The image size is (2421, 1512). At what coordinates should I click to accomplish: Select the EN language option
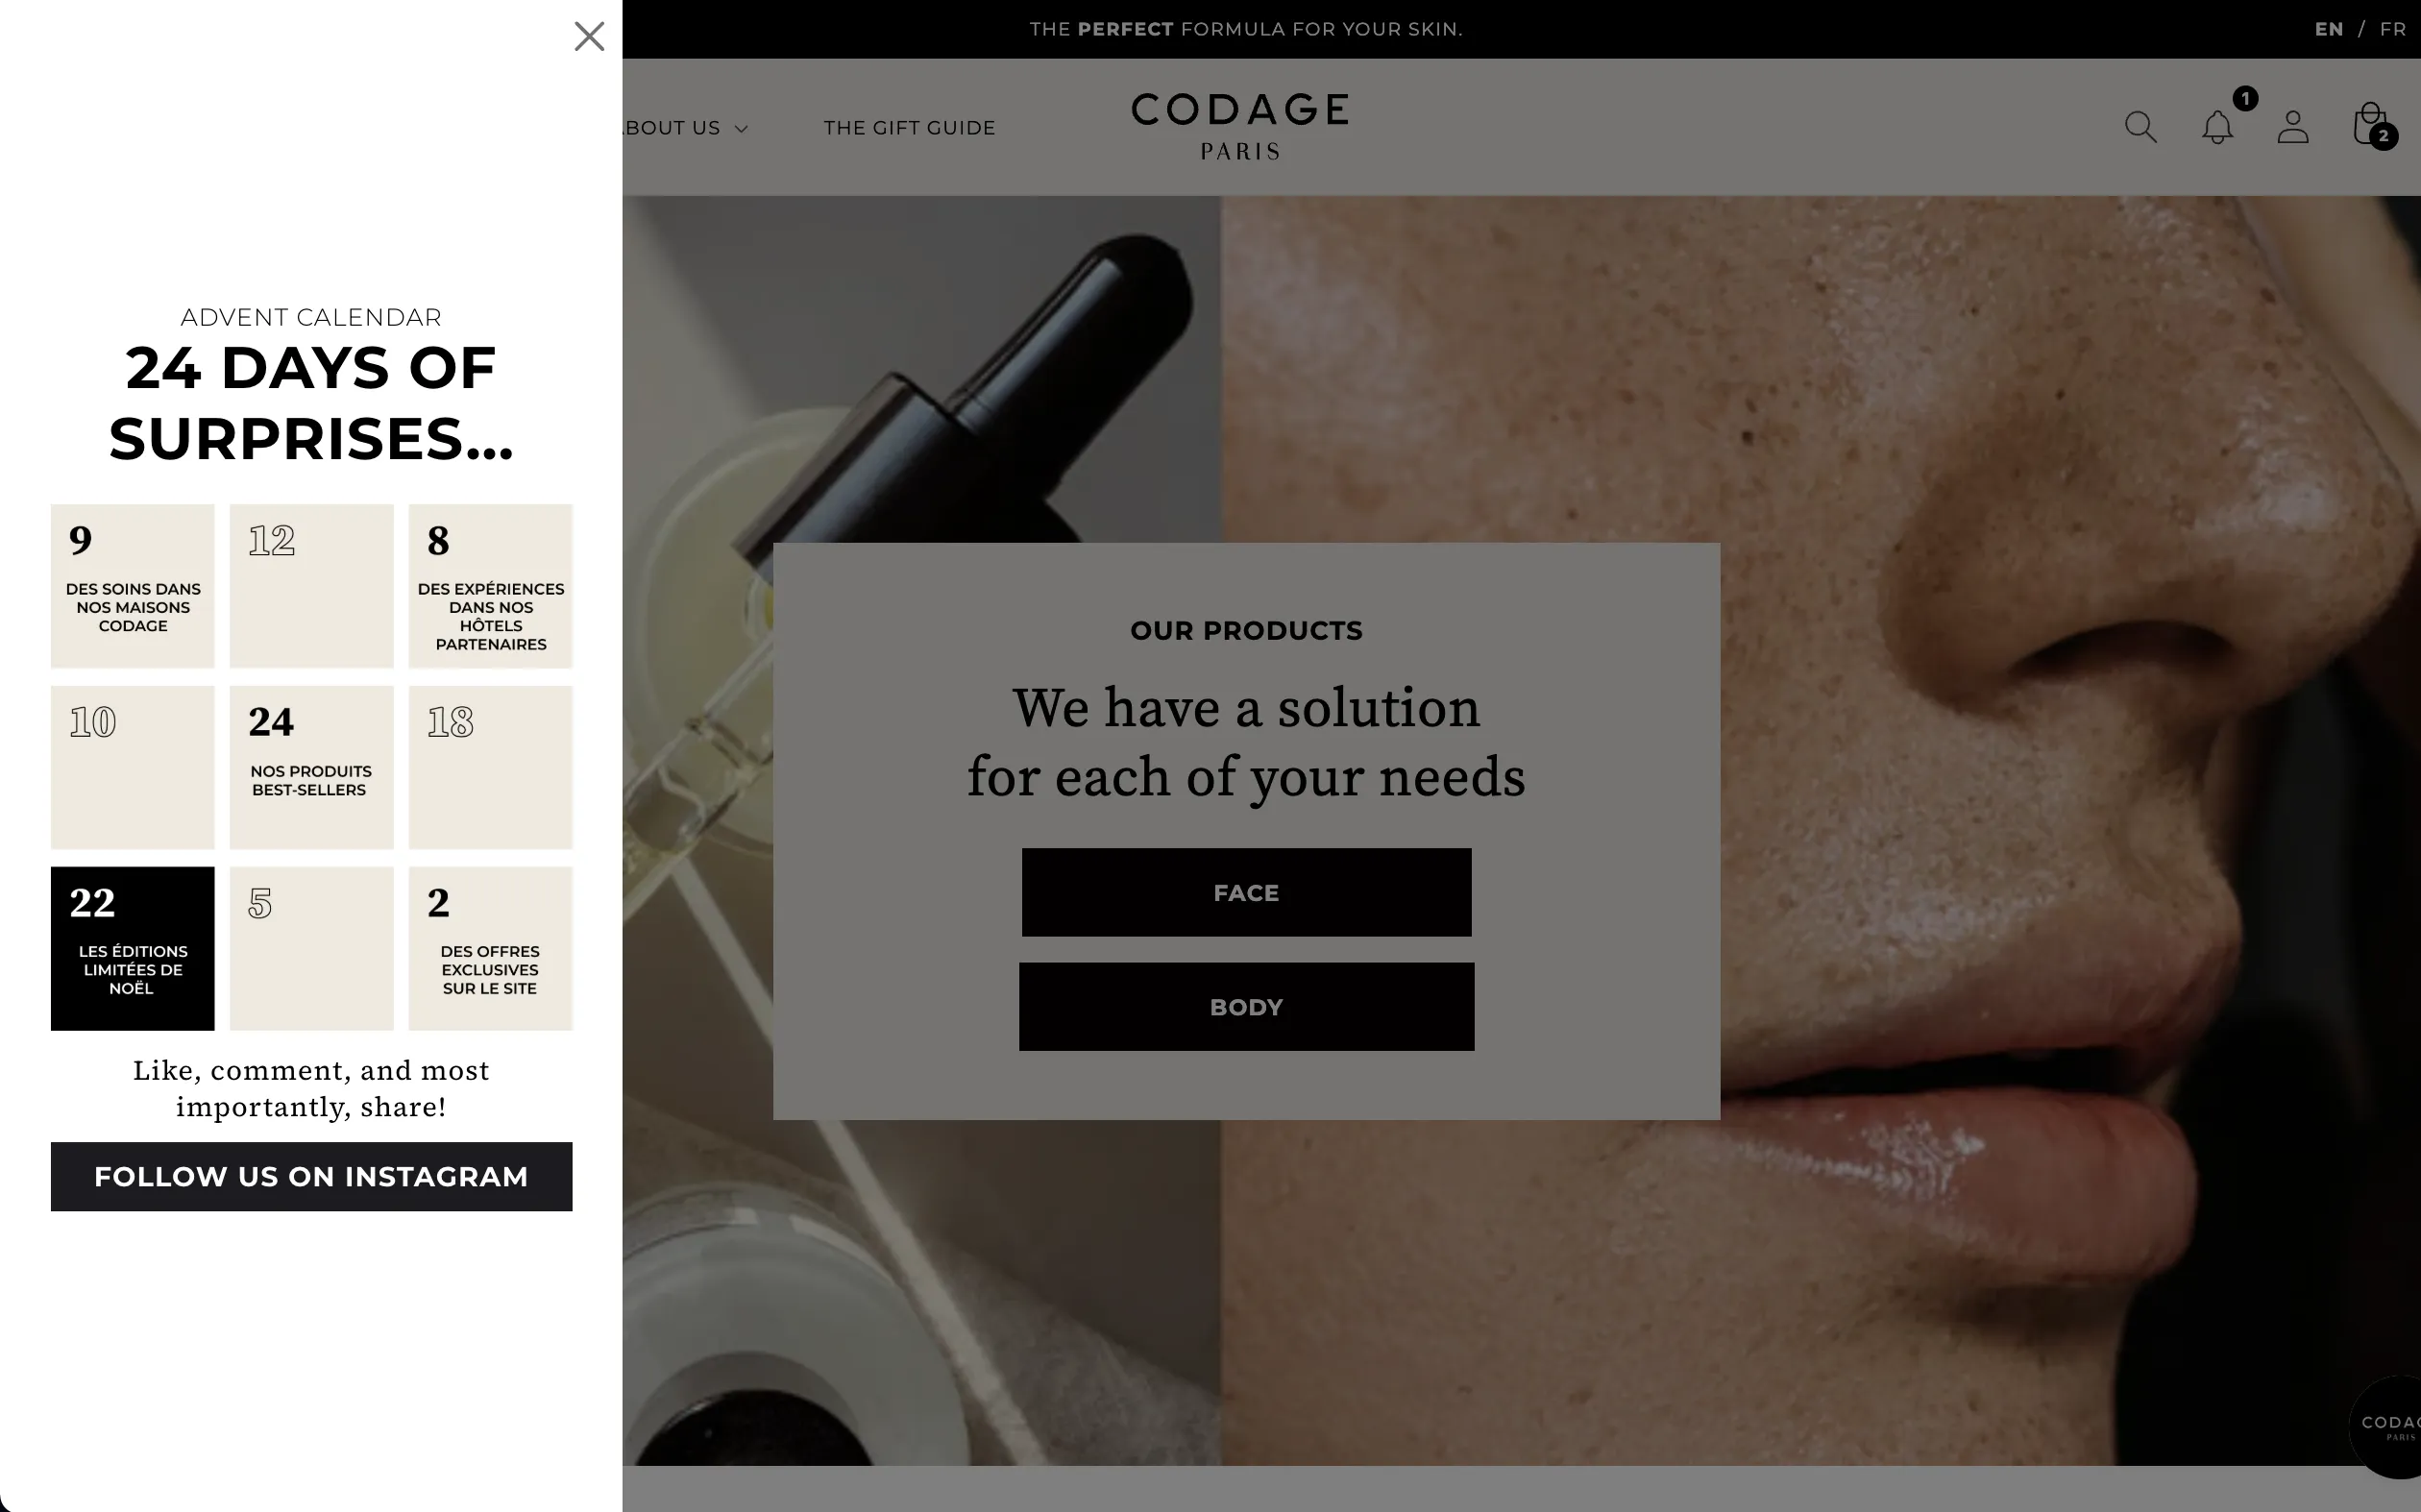[x=2328, y=29]
